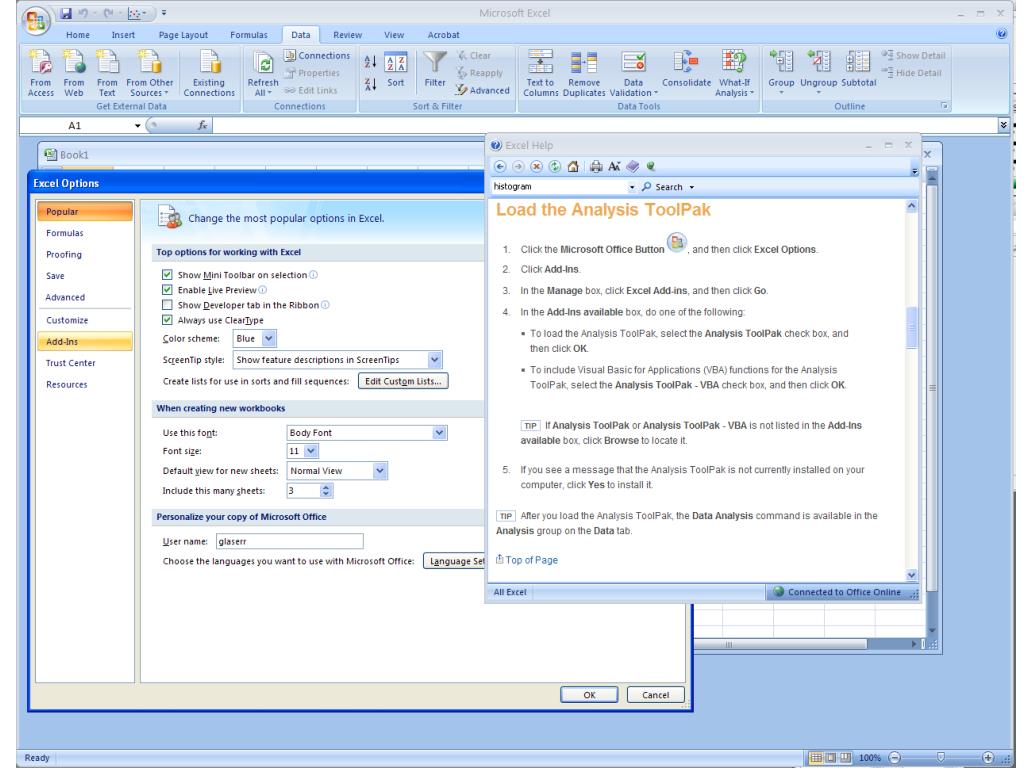Open the Review ribbon tab
Viewport: 1024px width, 768px height.
pos(347,35)
